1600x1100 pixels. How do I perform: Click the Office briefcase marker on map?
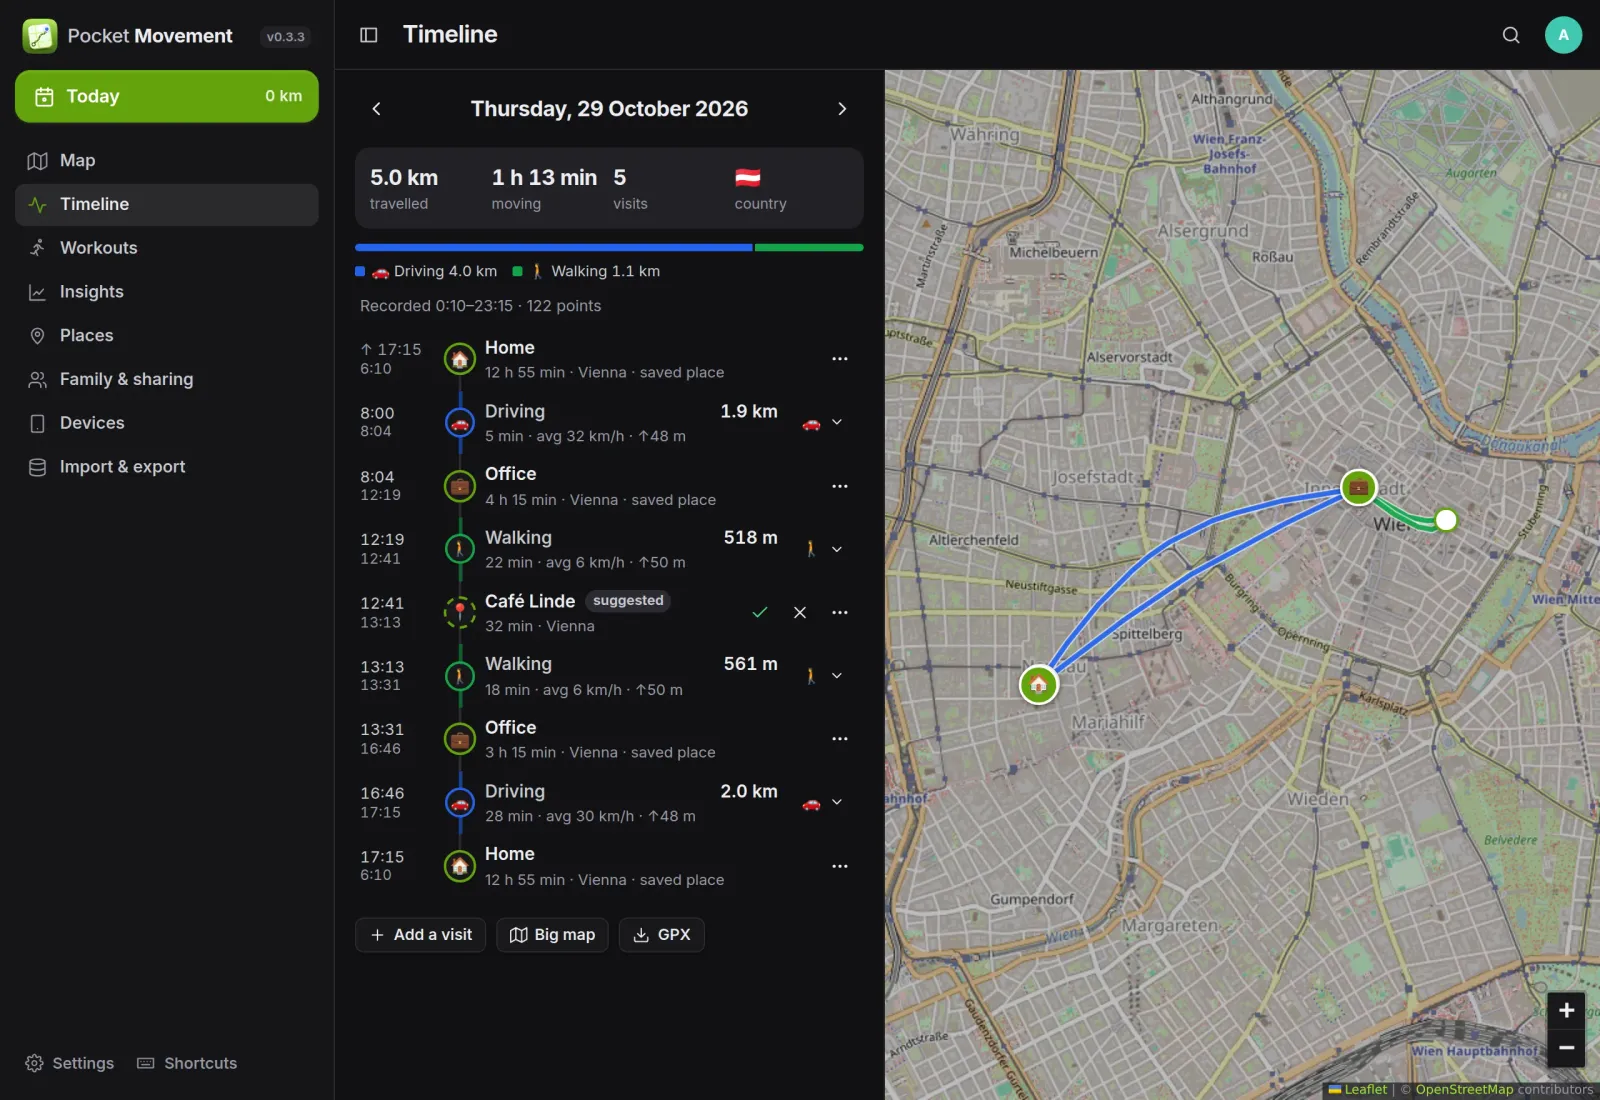(x=1359, y=488)
